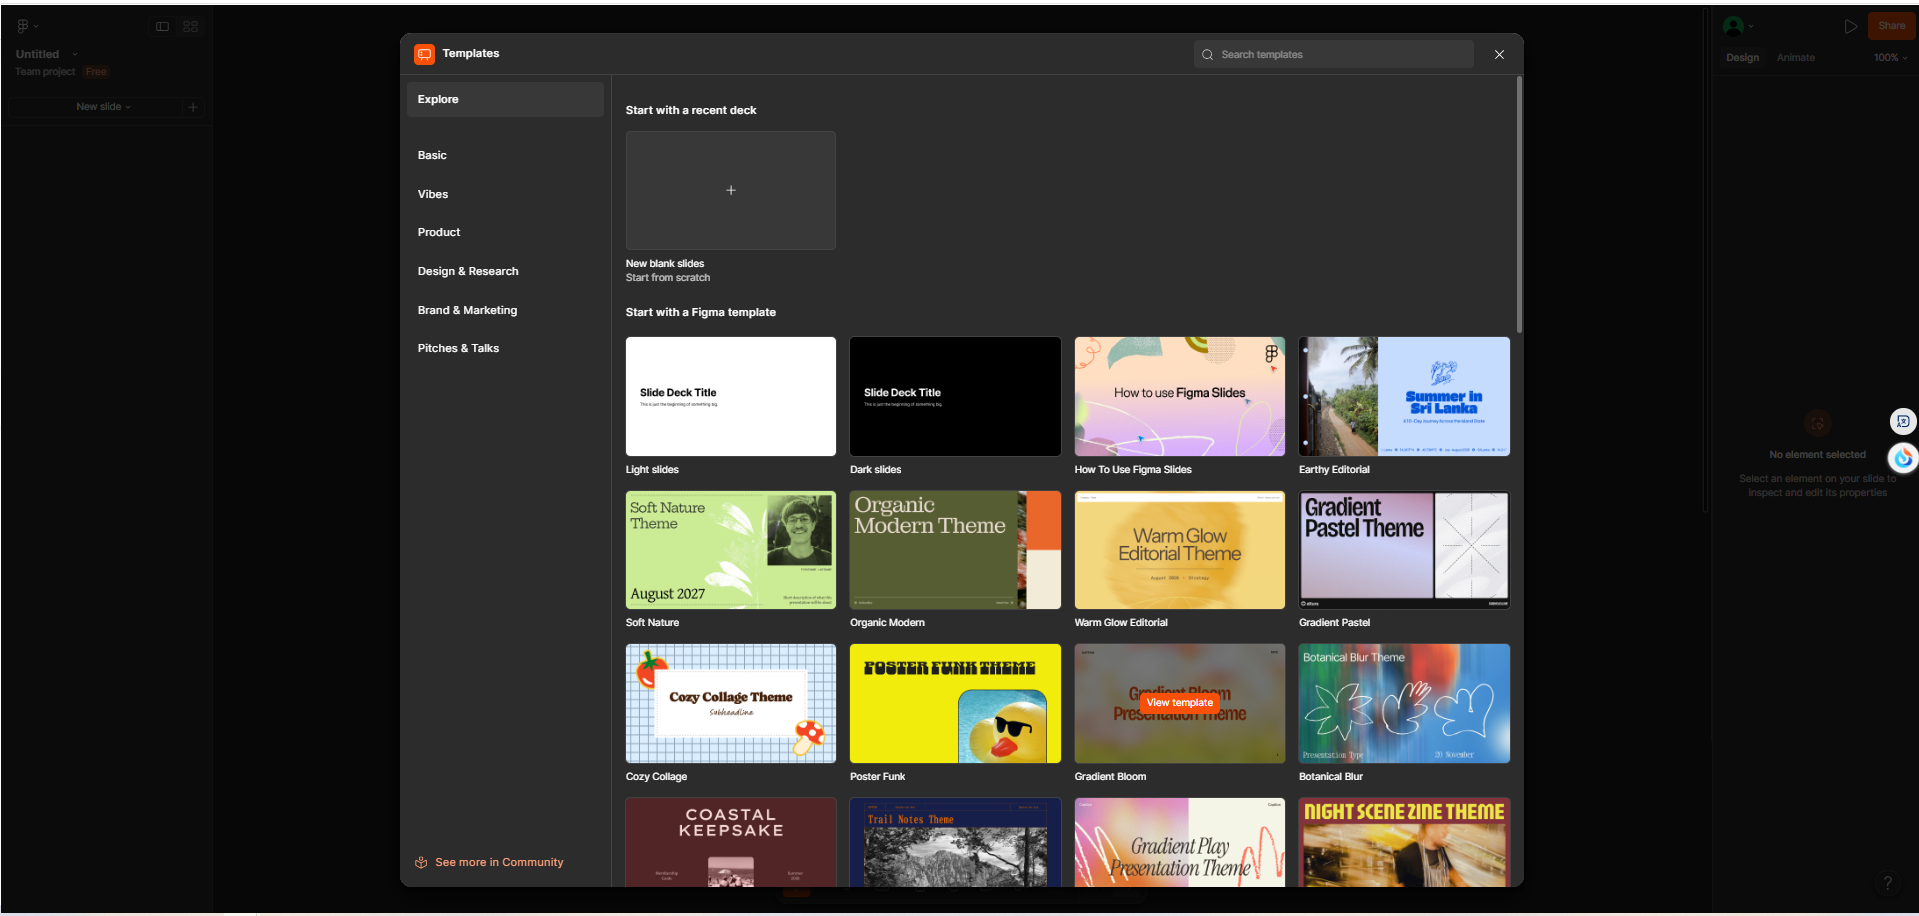Focus the Search templates field
The image size is (1919, 916).
point(1333,54)
